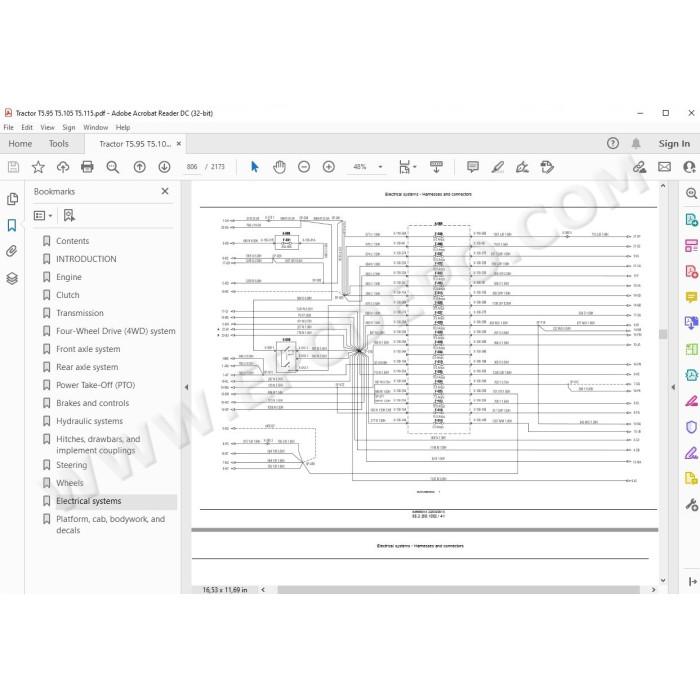
Task: Jump to the Steering bookmark
Action: 71,465
